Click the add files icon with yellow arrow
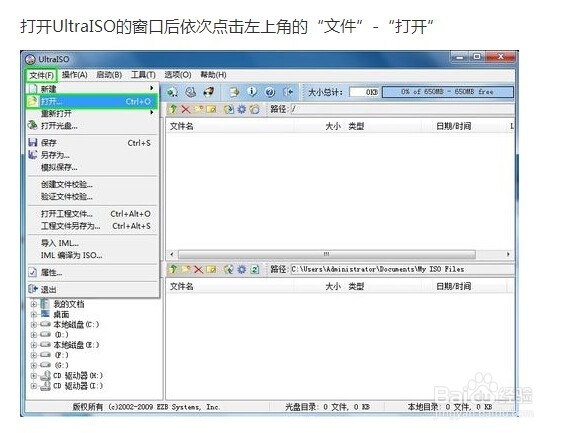Viewport: 566px width, 433px height. [x=234, y=92]
